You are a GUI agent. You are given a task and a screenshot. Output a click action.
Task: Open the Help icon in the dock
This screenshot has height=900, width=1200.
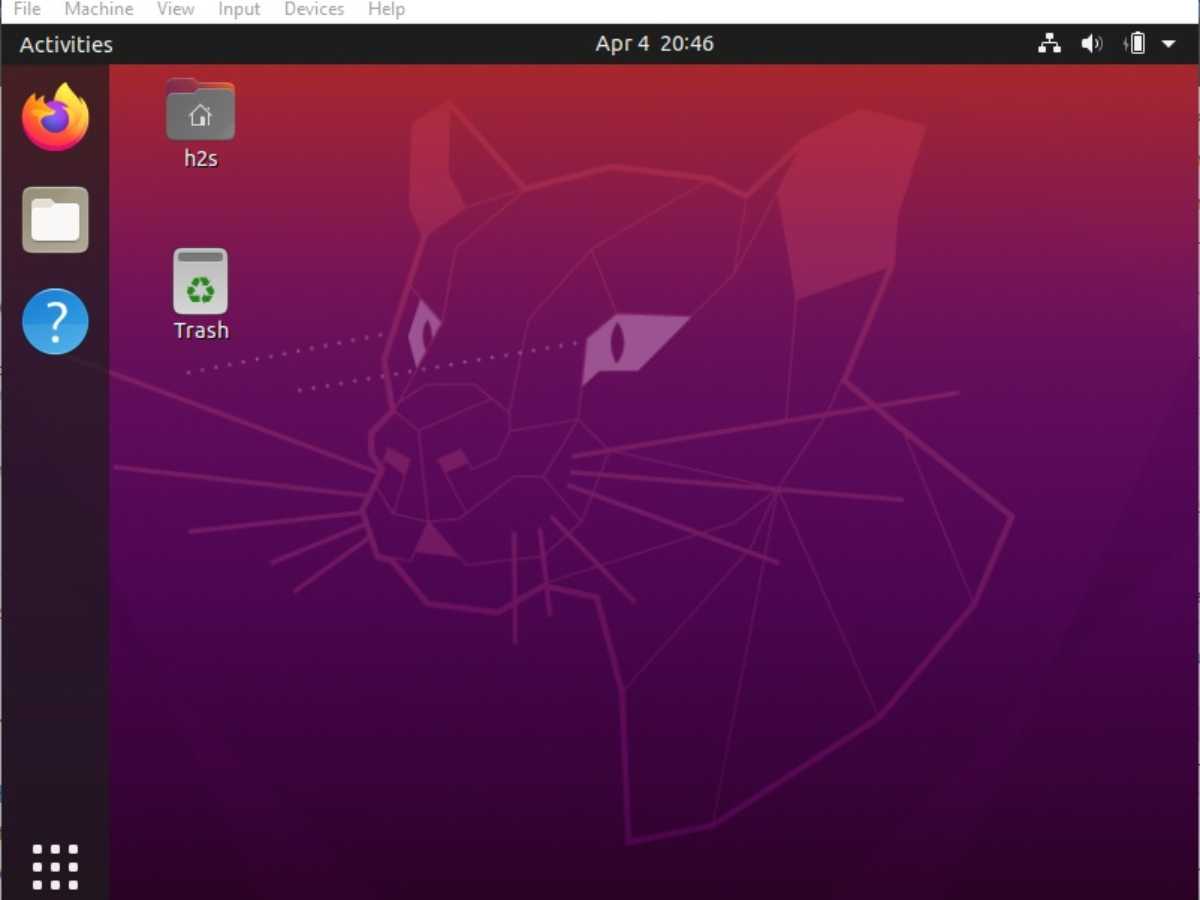click(56, 321)
